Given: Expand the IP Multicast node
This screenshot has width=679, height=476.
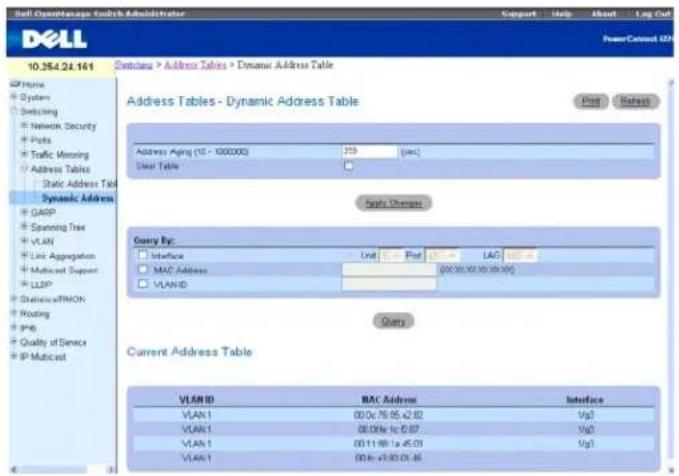Looking at the screenshot, I should click(x=14, y=356).
